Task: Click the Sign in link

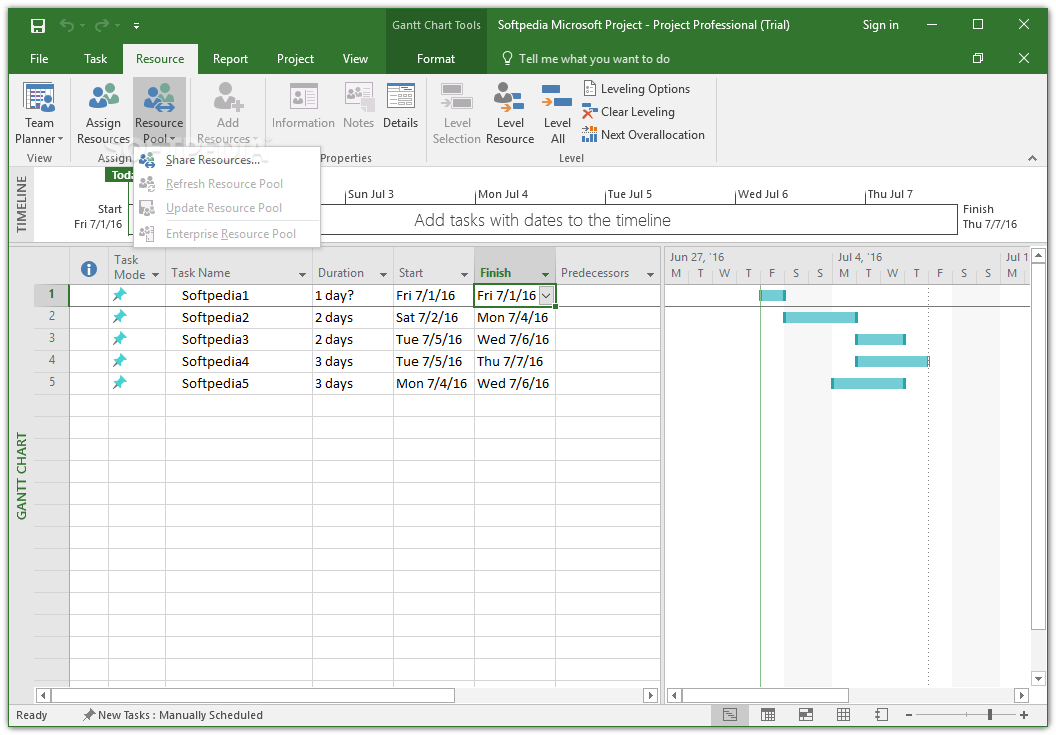Action: pyautogui.click(x=880, y=24)
